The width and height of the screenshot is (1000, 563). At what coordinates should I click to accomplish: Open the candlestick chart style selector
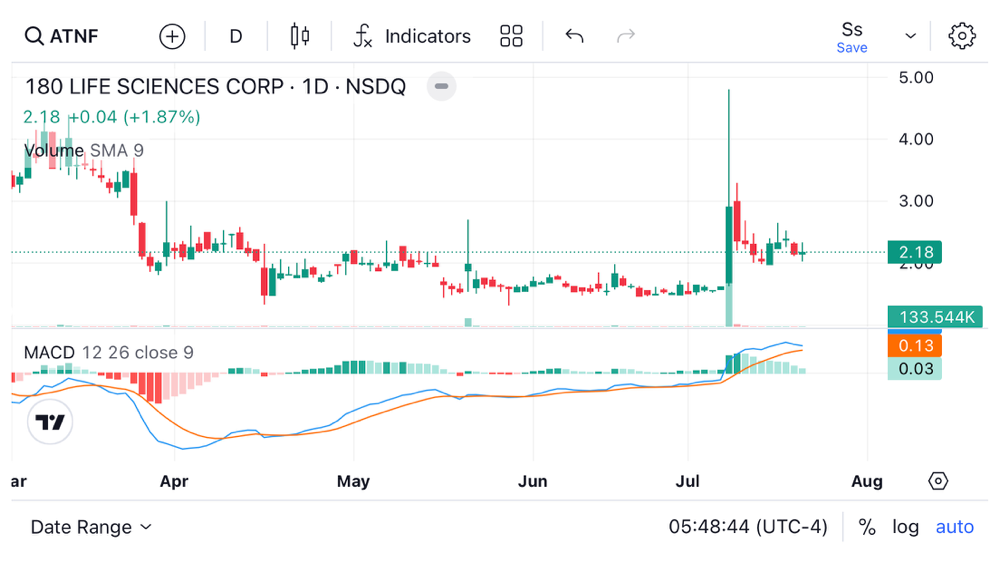point(300,36)
